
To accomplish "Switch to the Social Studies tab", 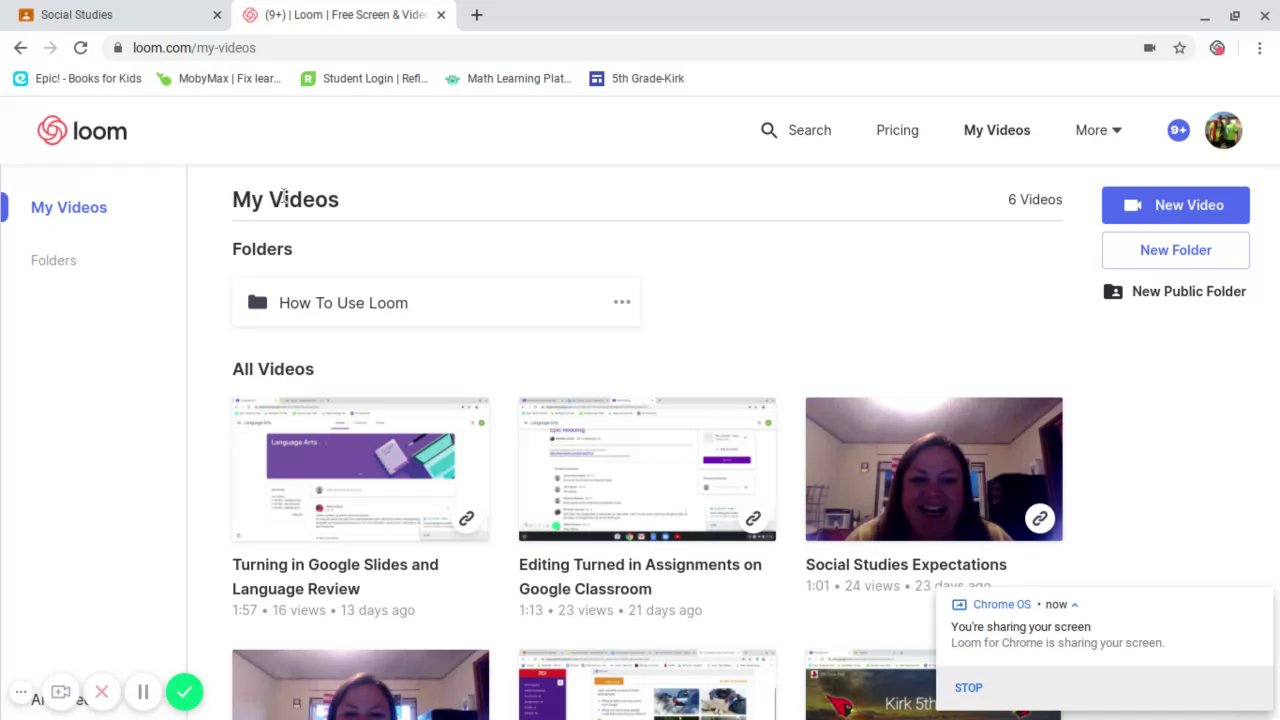I will coord(118,15).
